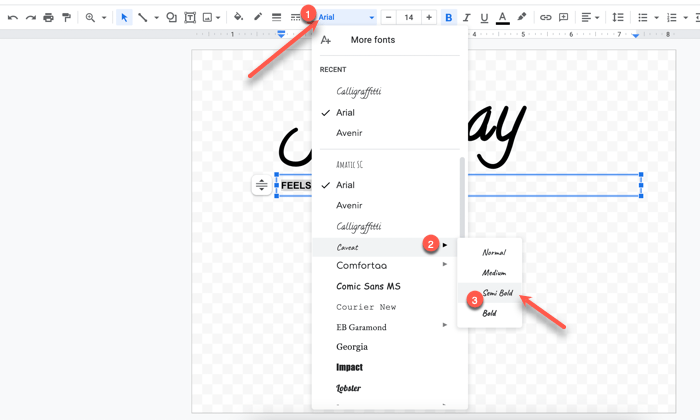Choose the Select arrow tool
Screen dimensions: 700x420
pos(124,17)
